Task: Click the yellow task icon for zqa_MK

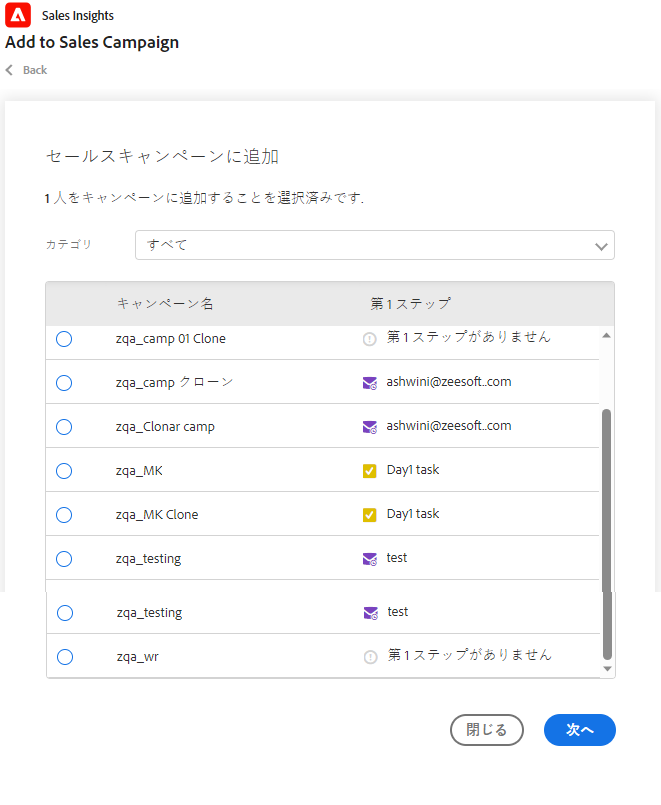Action: point(370,471)
